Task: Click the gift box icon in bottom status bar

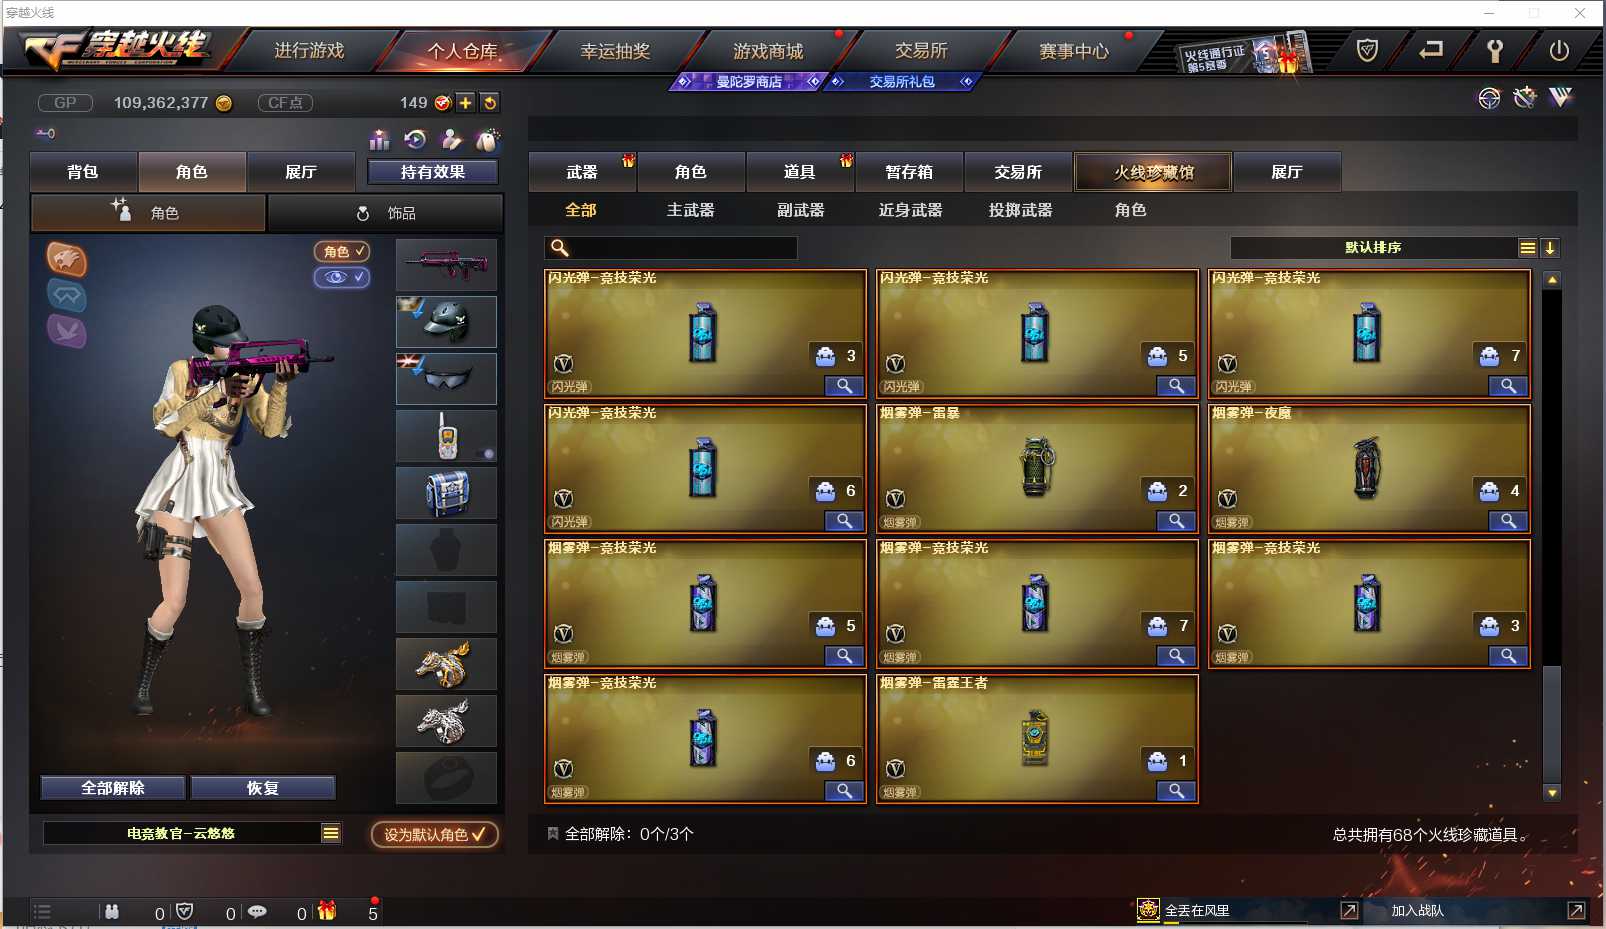Action: point(327,911)
